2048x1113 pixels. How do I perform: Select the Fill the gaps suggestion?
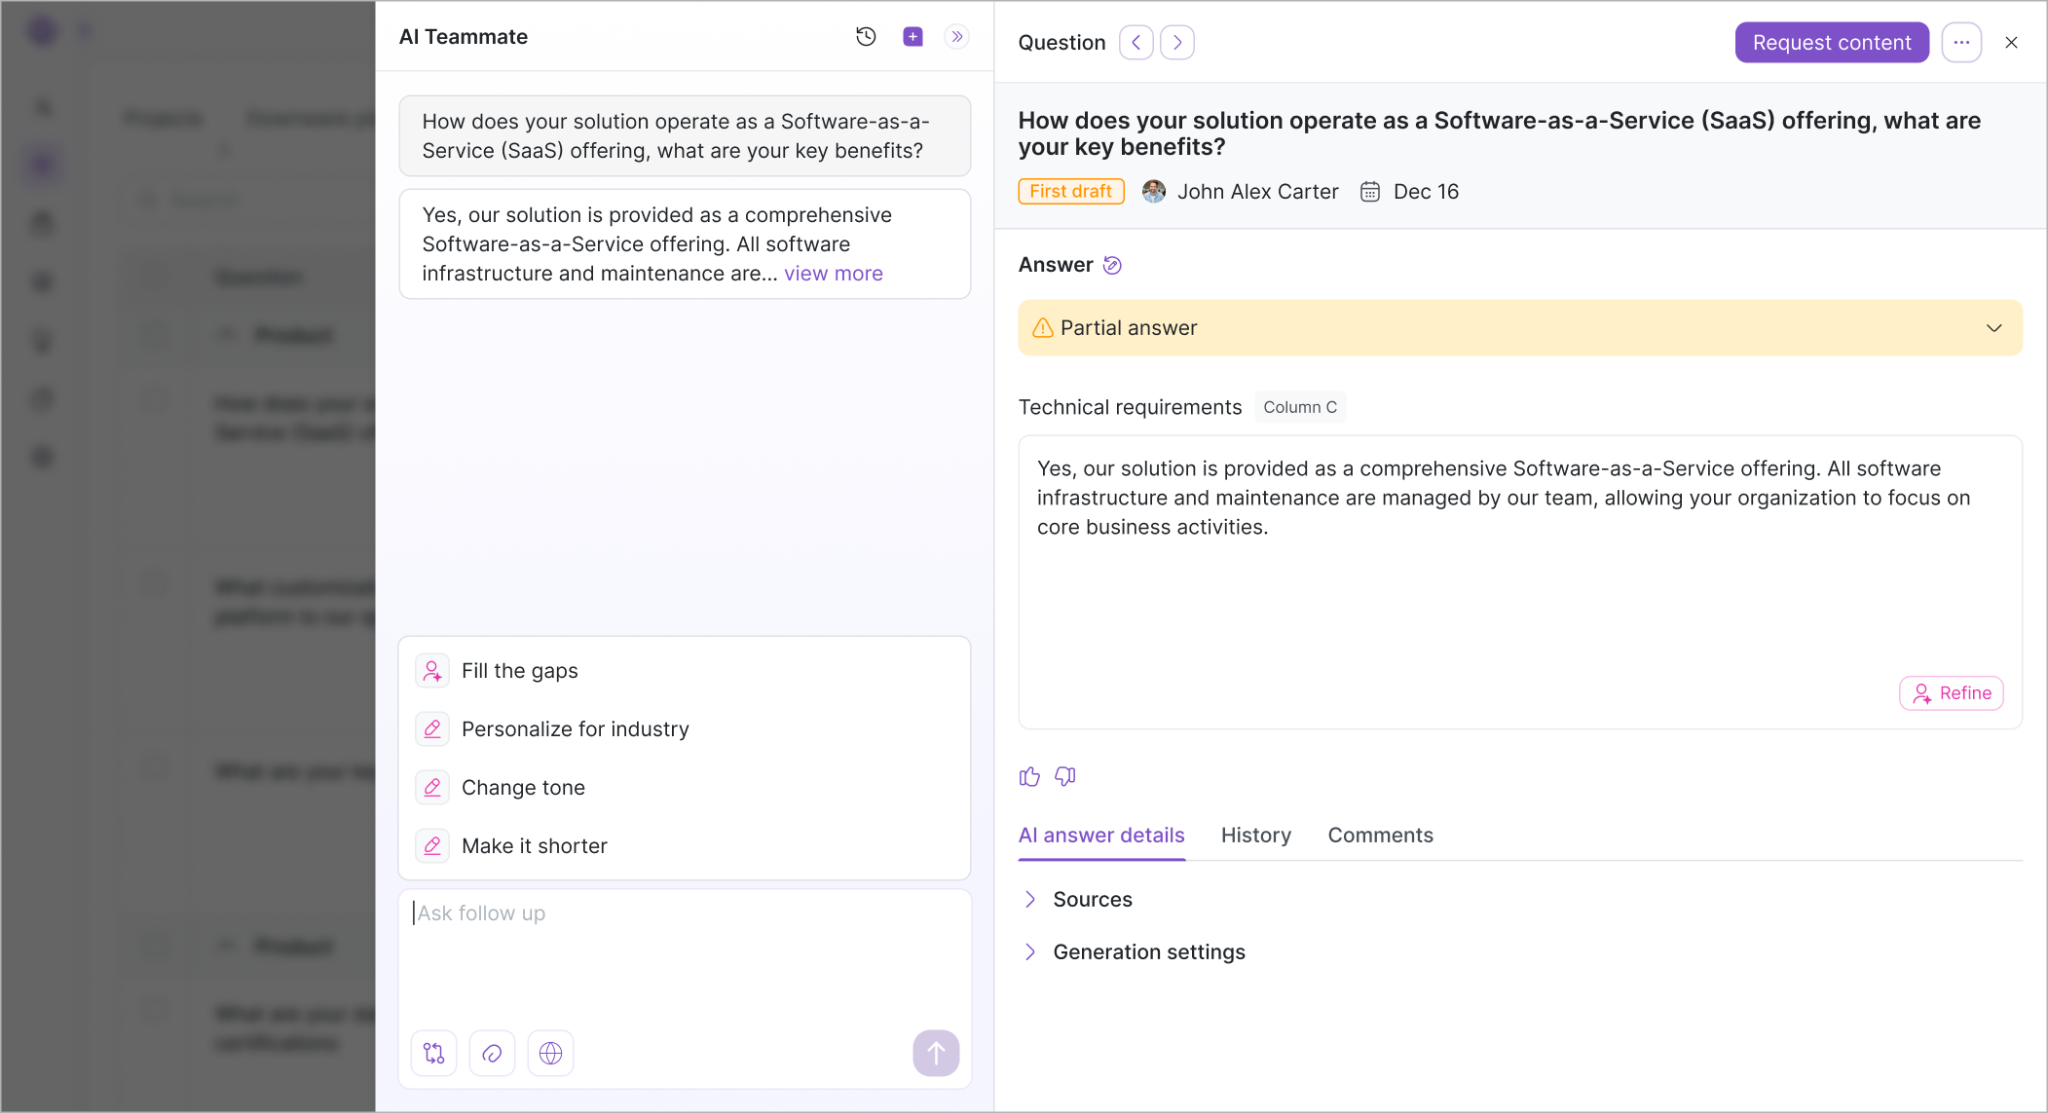coord(684,671)
